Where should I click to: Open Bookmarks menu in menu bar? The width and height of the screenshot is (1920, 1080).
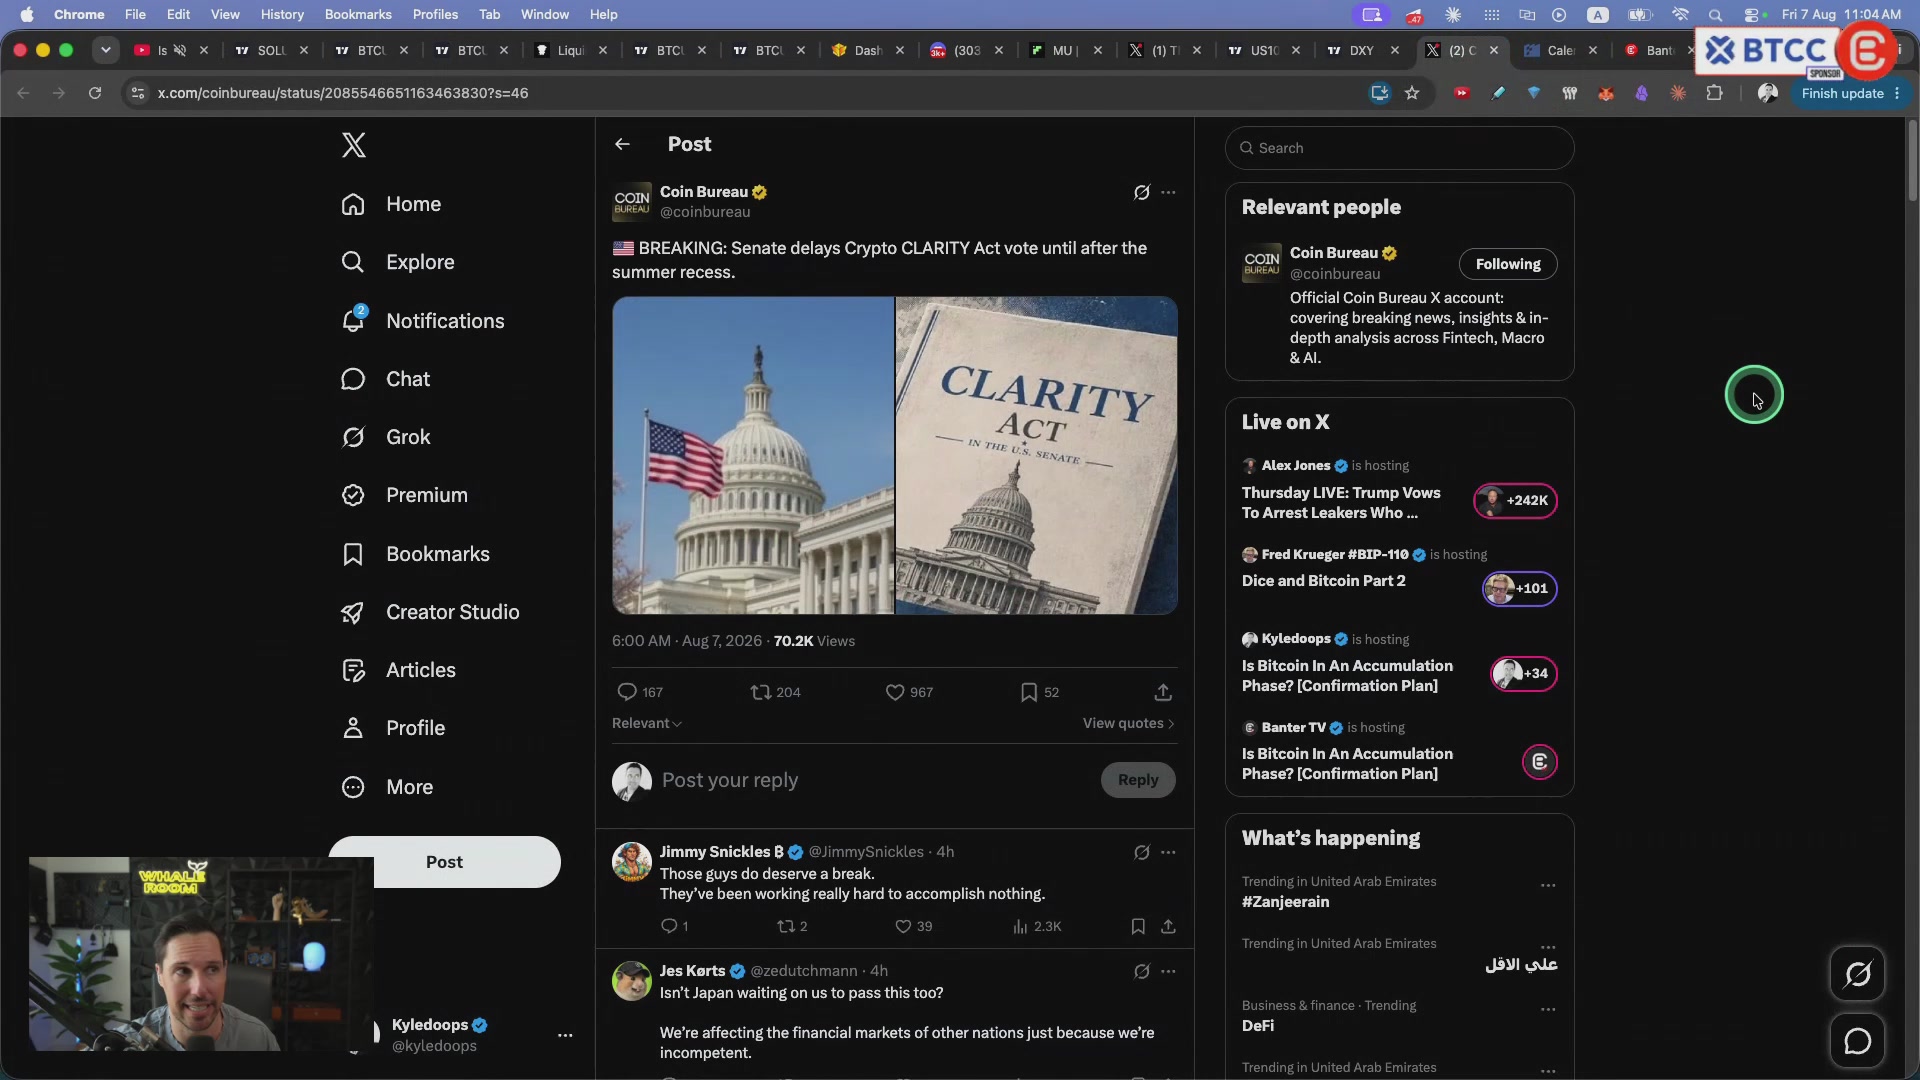click(358, 14)
